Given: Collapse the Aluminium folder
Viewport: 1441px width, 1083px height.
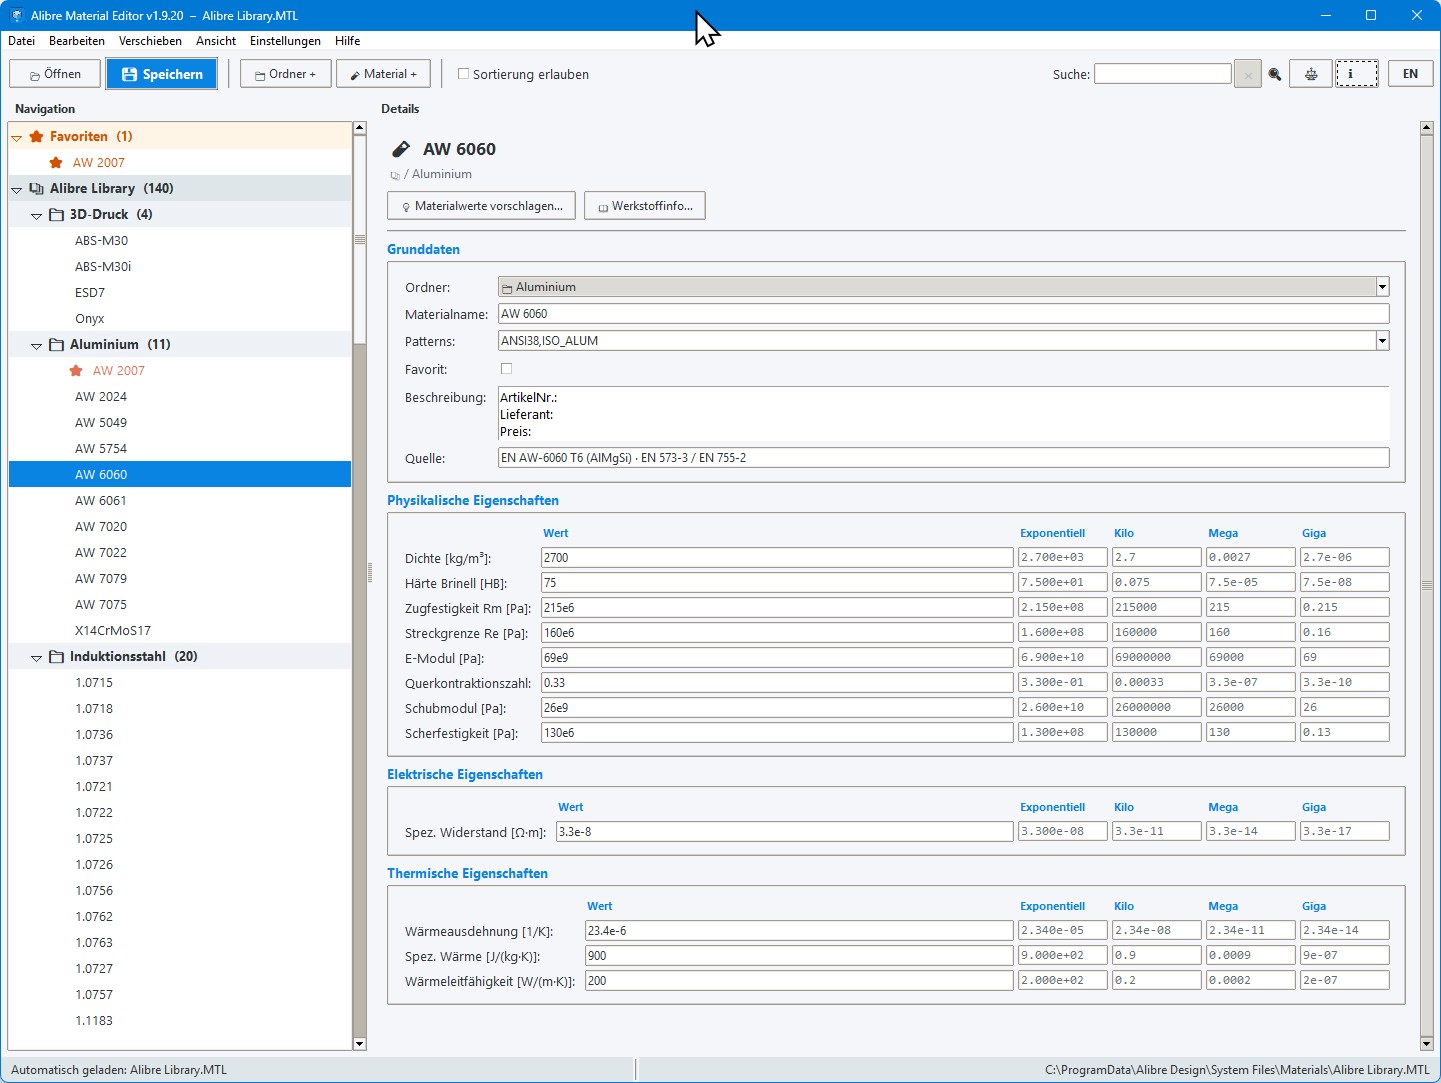Looking at the screenshot, I should (37, 346).
